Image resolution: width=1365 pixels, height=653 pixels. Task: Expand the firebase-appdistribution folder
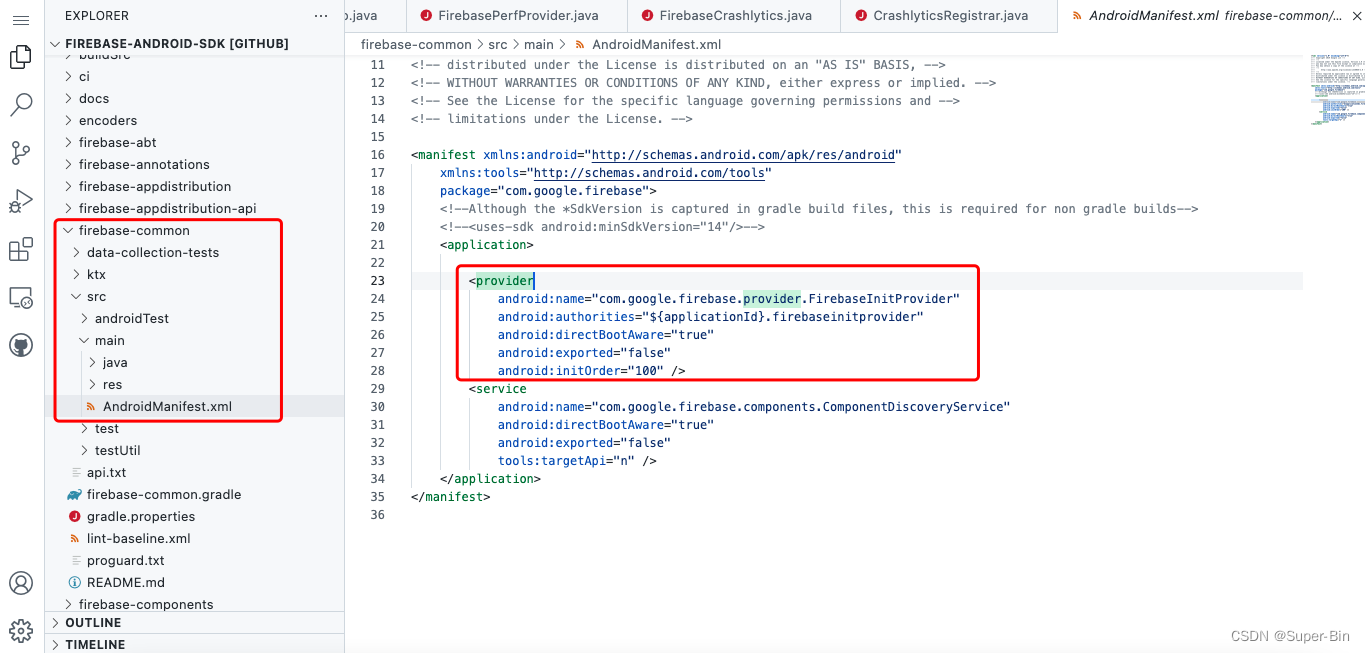tap(195, 186)
